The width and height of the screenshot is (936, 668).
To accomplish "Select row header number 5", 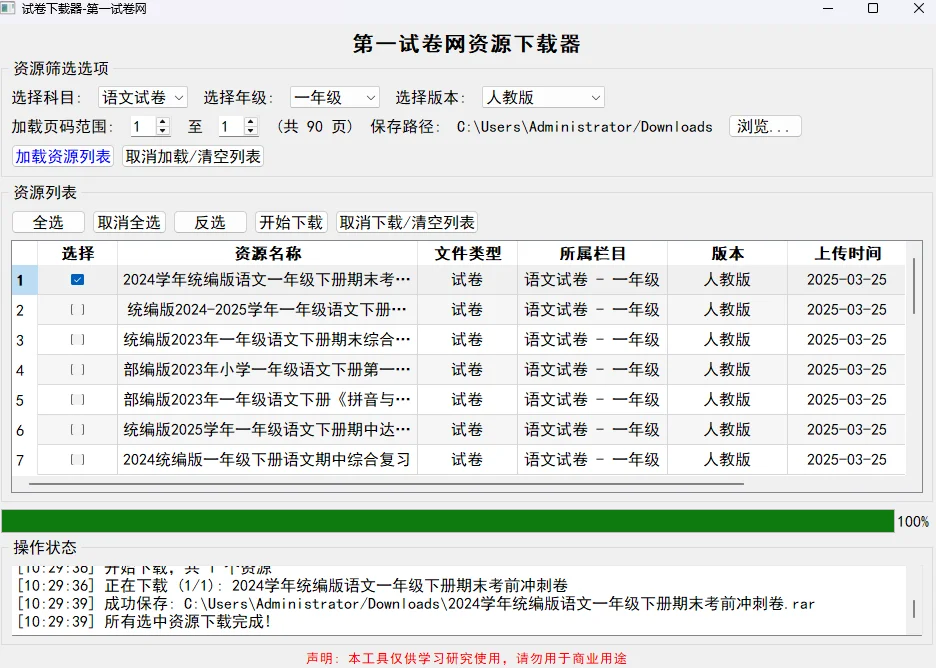I will (25, 400).
